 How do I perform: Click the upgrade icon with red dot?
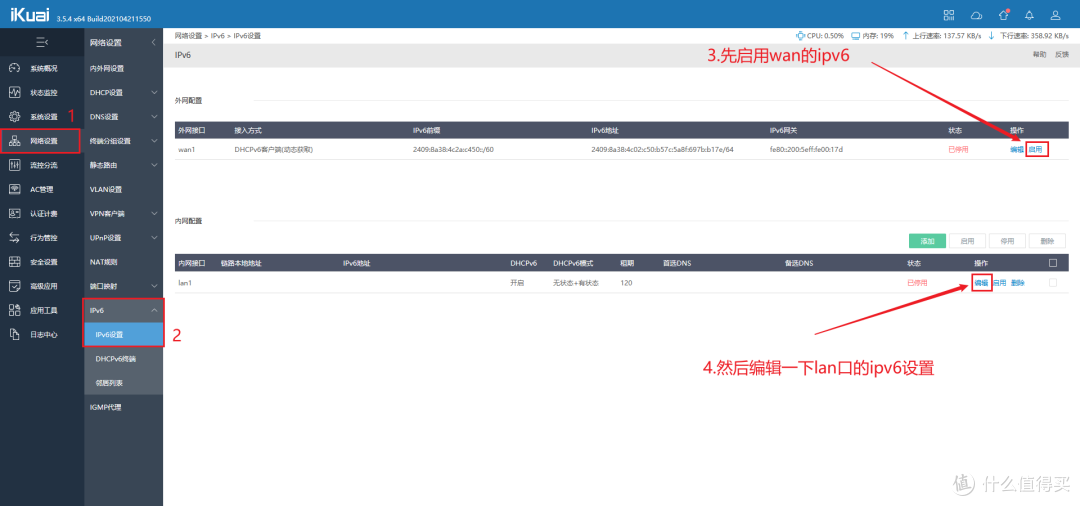[x=1004, y=14]
